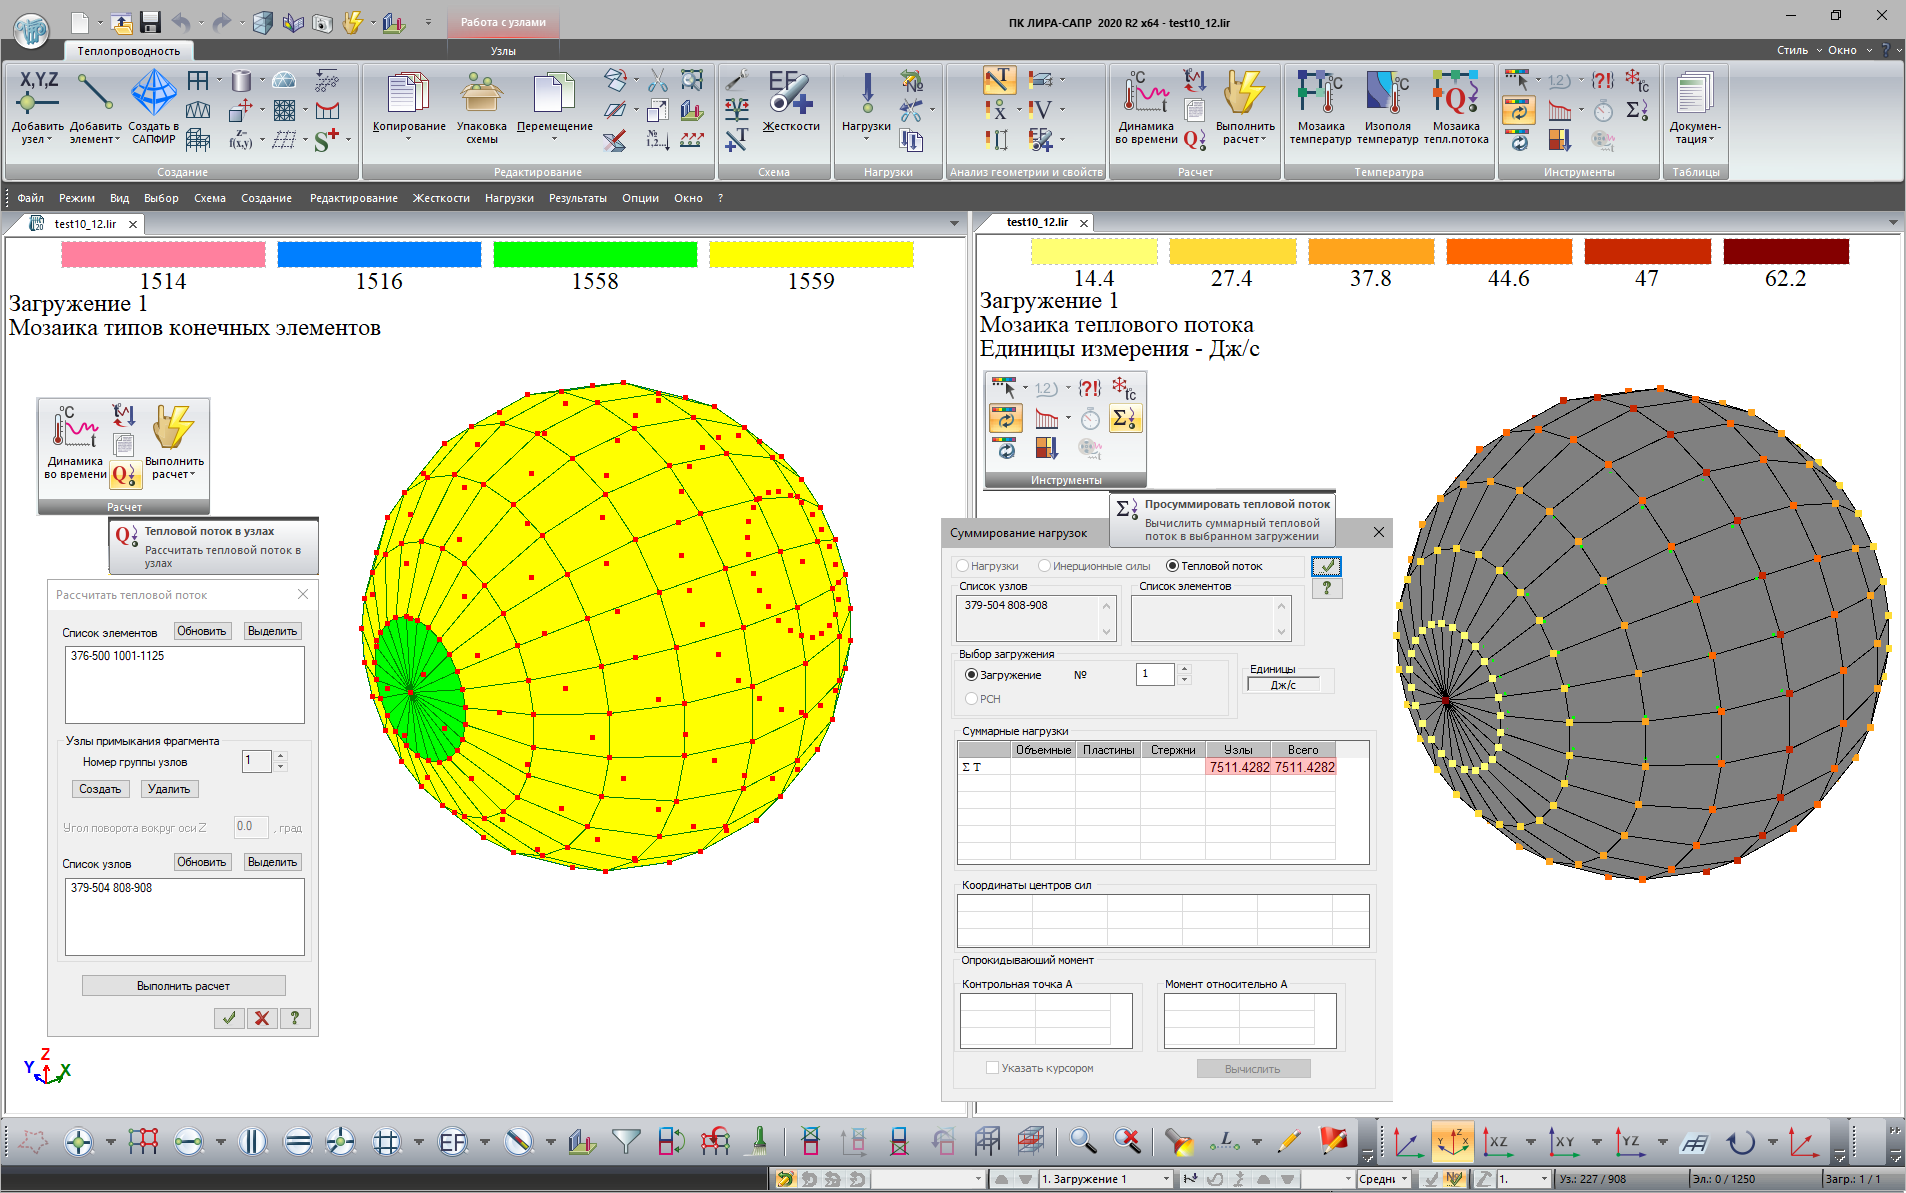Click the Выполнить расчет button in dialog
The width and height of the screenshot is (1906, 1193).
[x=183, y=986]
